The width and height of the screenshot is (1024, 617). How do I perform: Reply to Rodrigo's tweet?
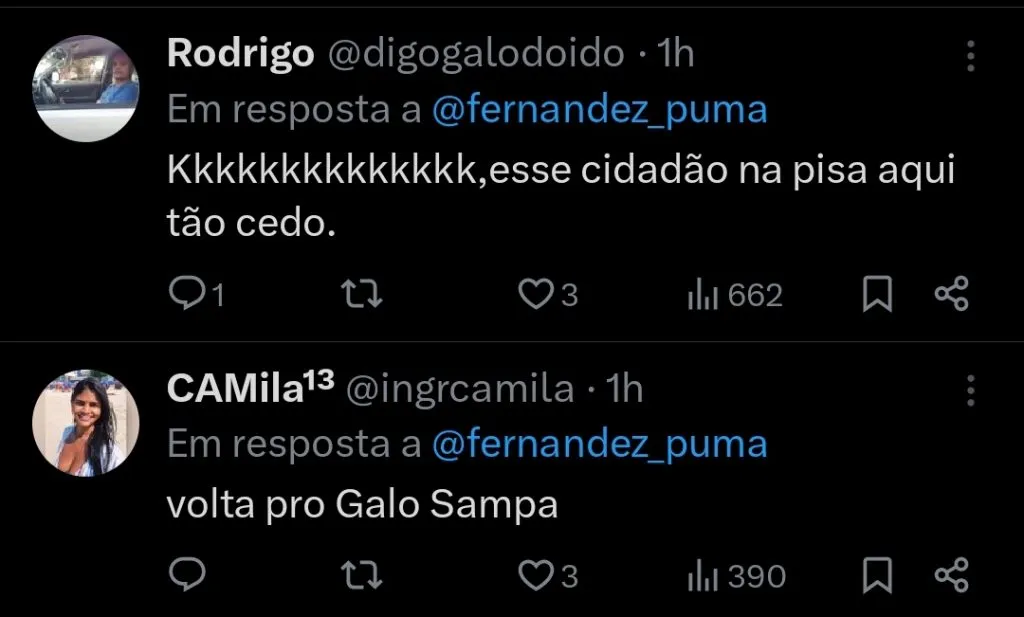[x=190, y=293]
